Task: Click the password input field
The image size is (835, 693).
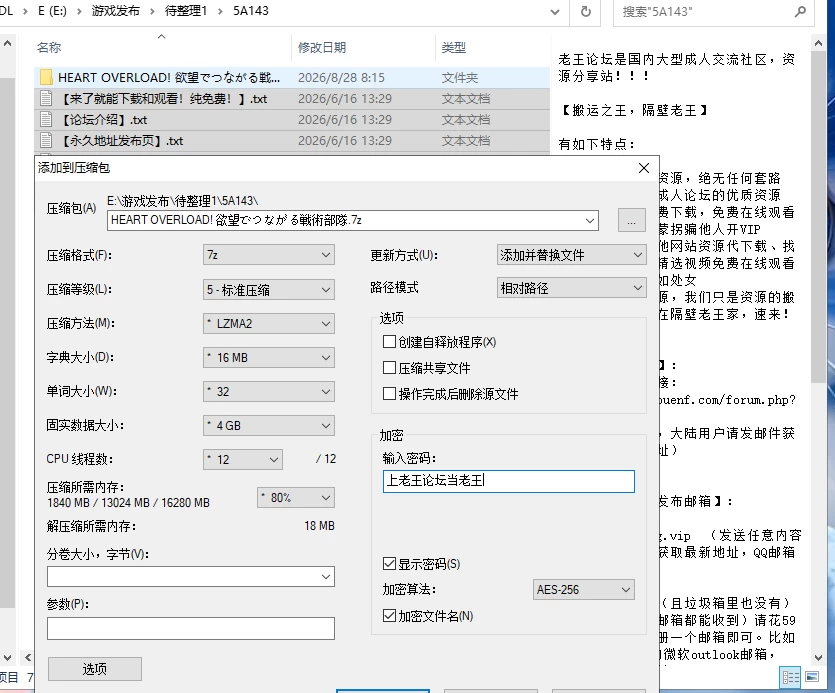Action: pos(509,482)
